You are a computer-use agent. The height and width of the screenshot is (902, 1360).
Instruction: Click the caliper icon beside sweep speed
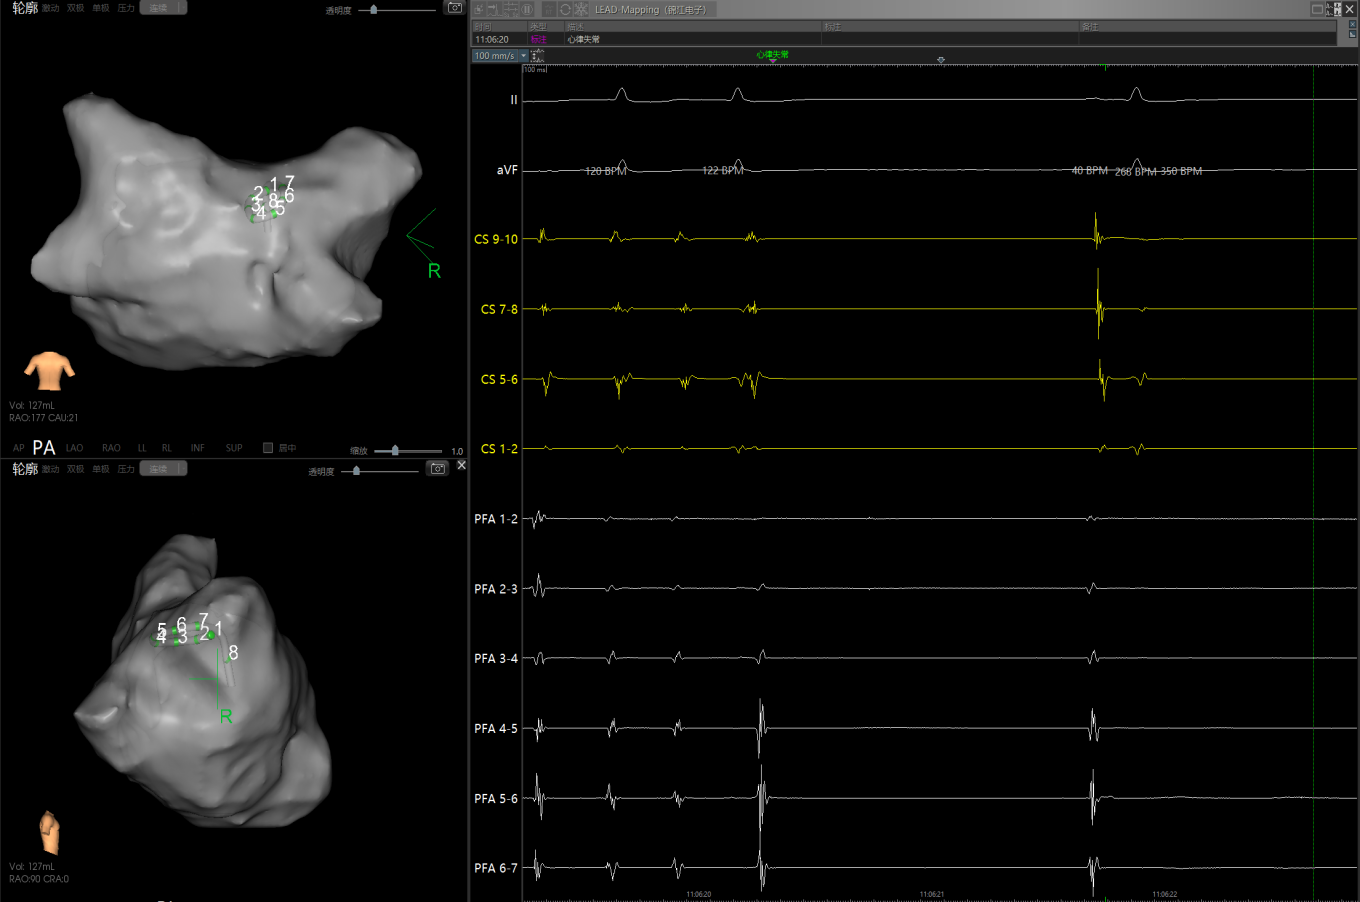(x=538, y=56)
